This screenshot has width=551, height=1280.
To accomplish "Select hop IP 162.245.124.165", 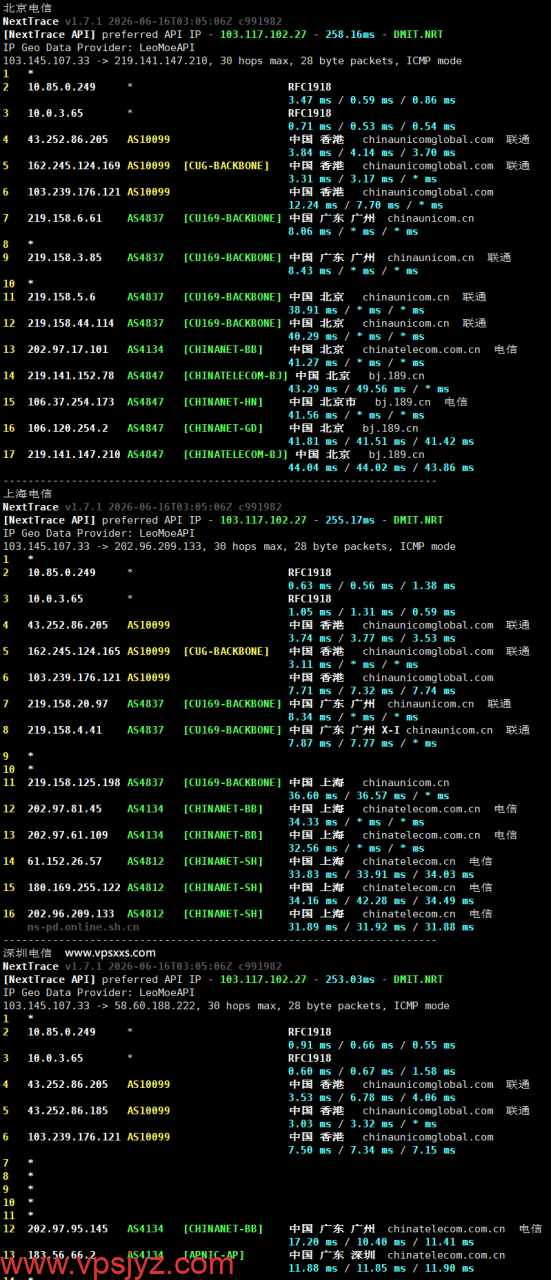I will tap(74, 651).
